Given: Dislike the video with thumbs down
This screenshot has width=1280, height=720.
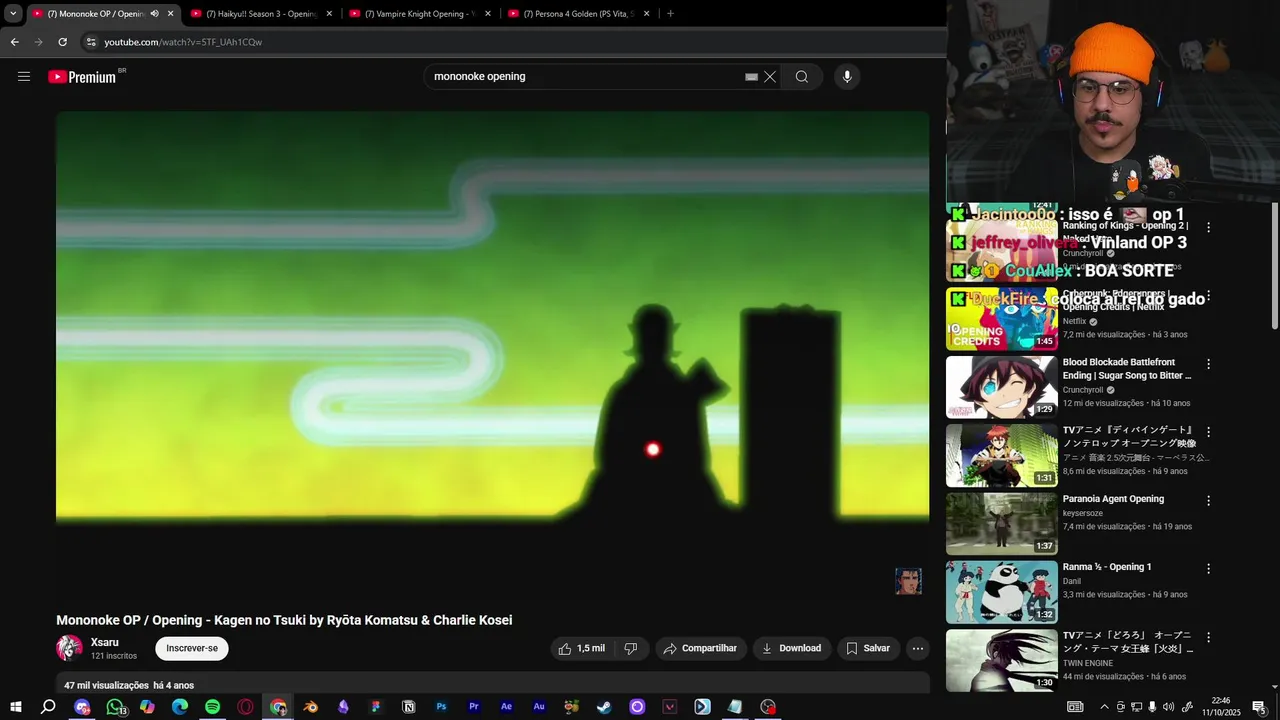Looking at the screenshot, I should click(631, 648).
